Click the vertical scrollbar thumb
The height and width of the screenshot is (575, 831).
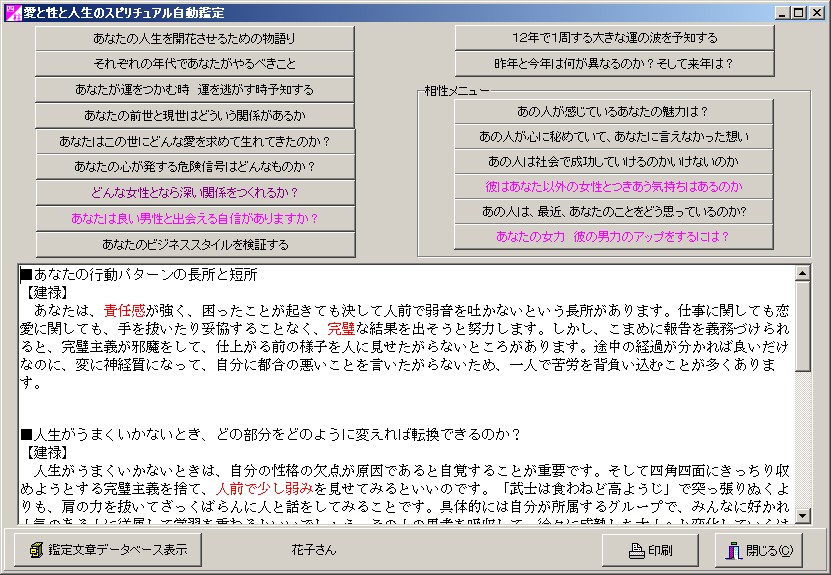[802, 326]
